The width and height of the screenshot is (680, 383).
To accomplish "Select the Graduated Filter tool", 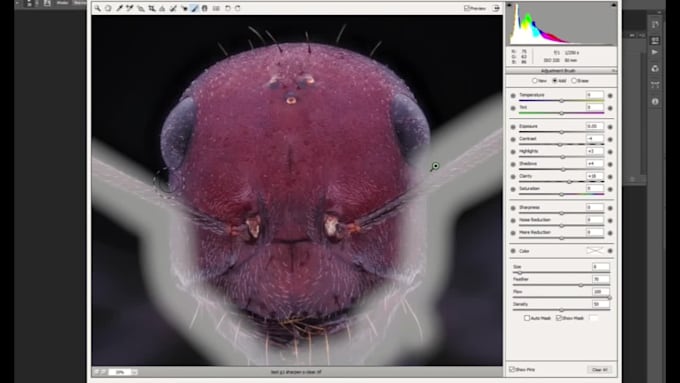I will pyautogui.click(x=205, y=8).
